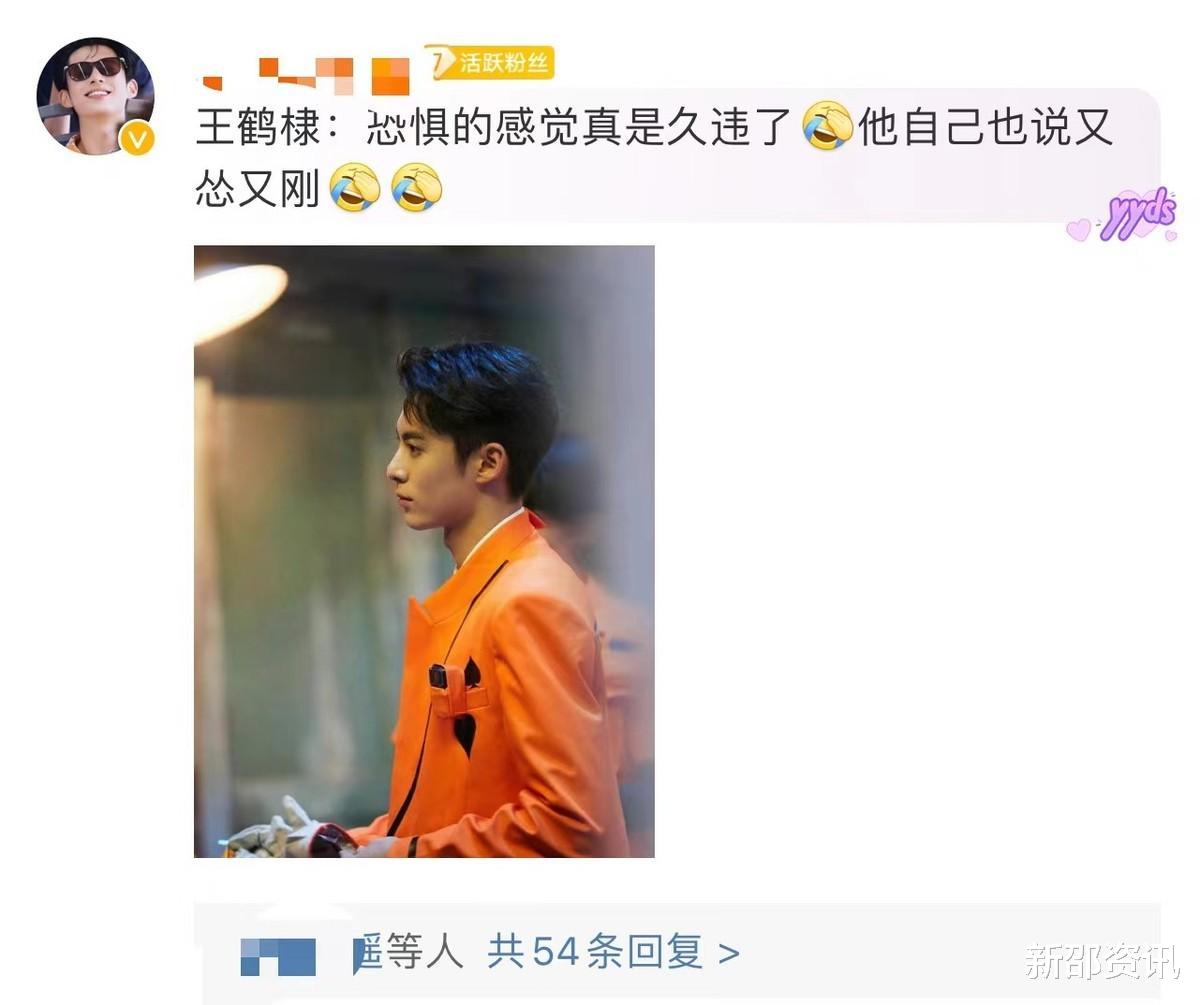The width and height of the screenshot is (1200, 1005).
Task: Click the first laughing emoji after 又怂又刚
Action: [354, 188]
